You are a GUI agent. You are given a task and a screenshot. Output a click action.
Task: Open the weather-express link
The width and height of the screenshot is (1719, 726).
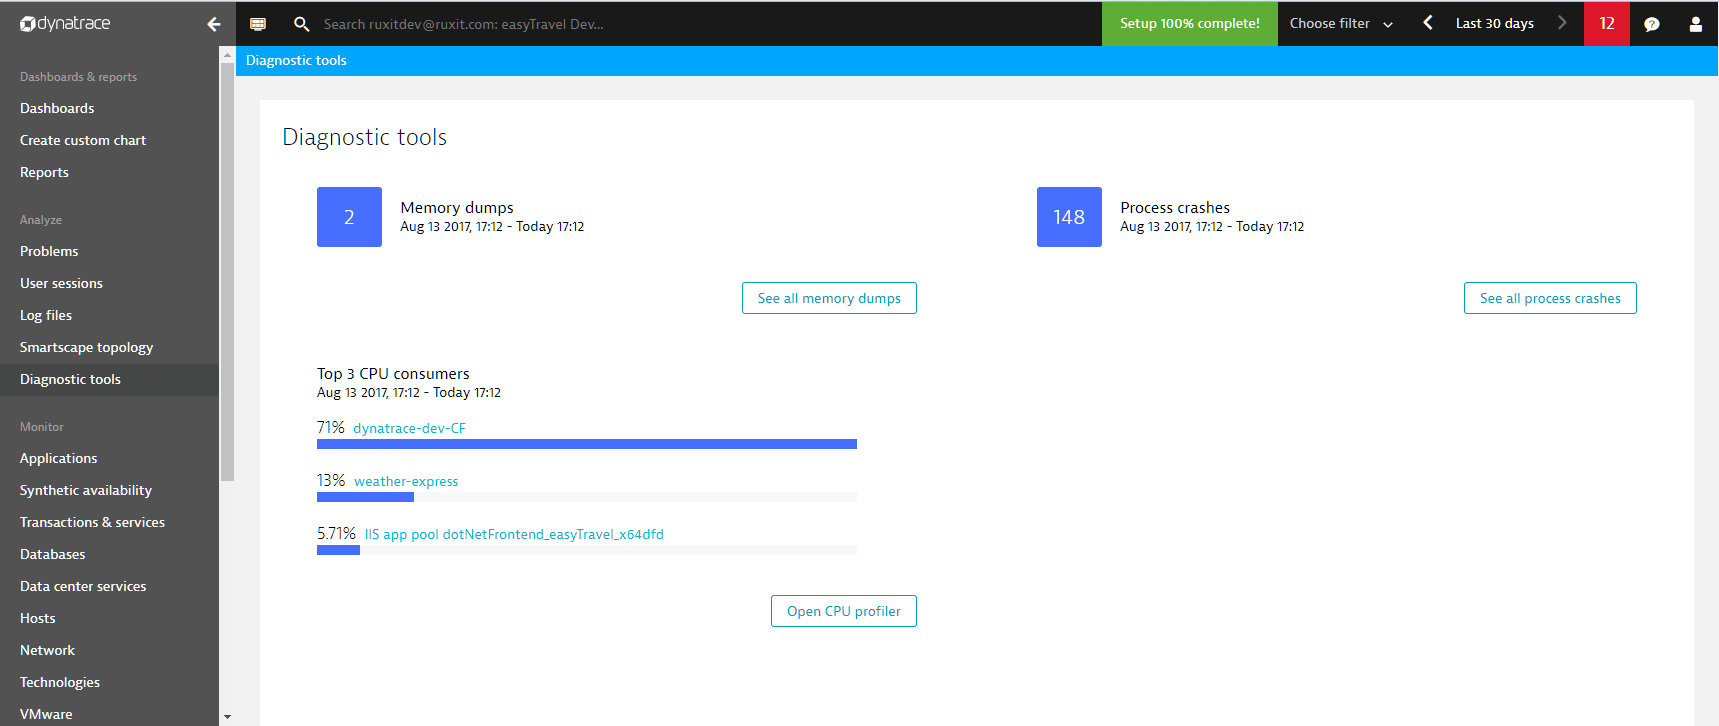pos(406,481)
